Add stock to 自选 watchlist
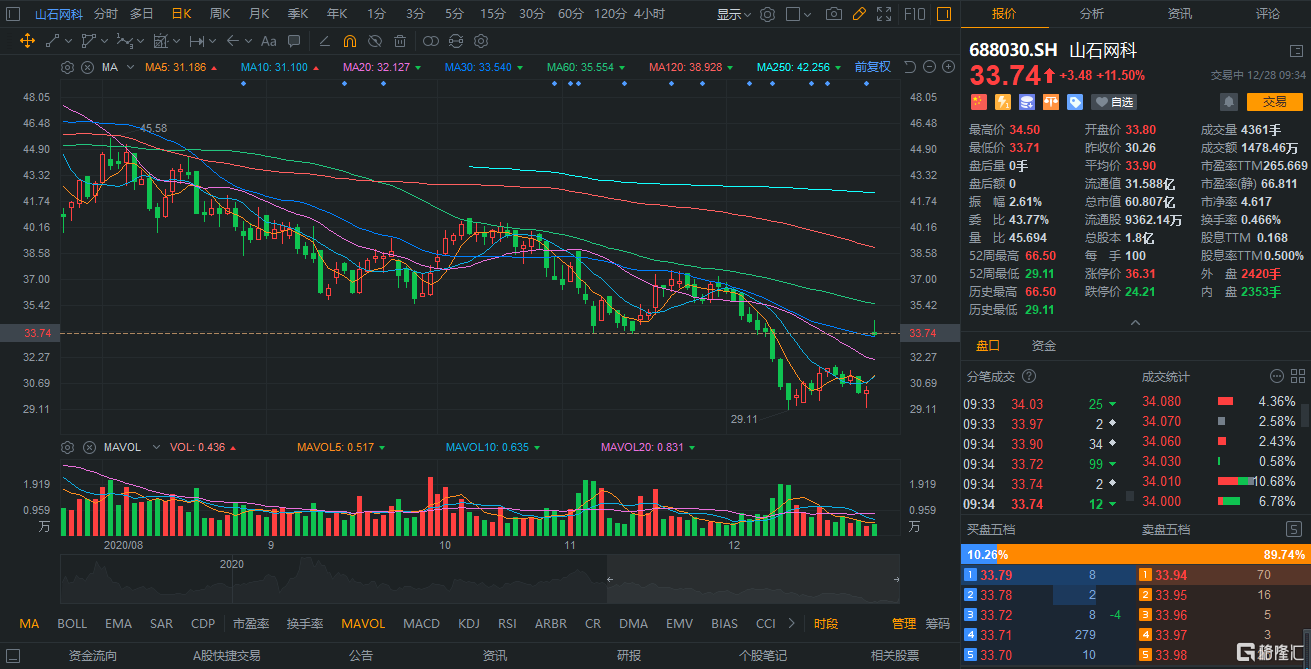Screen dimensions: 1311x669 1116,102
